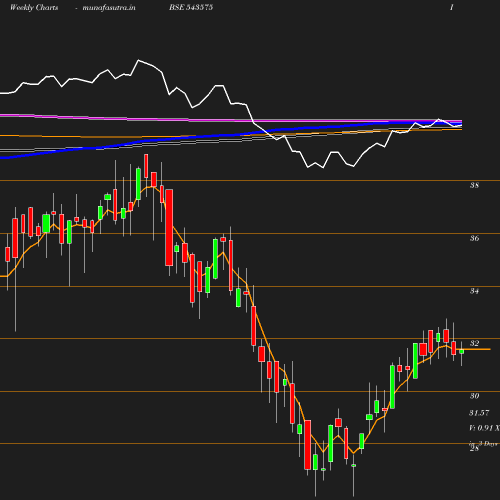Click the tallest red candlestick below 38

click(169, 228)
